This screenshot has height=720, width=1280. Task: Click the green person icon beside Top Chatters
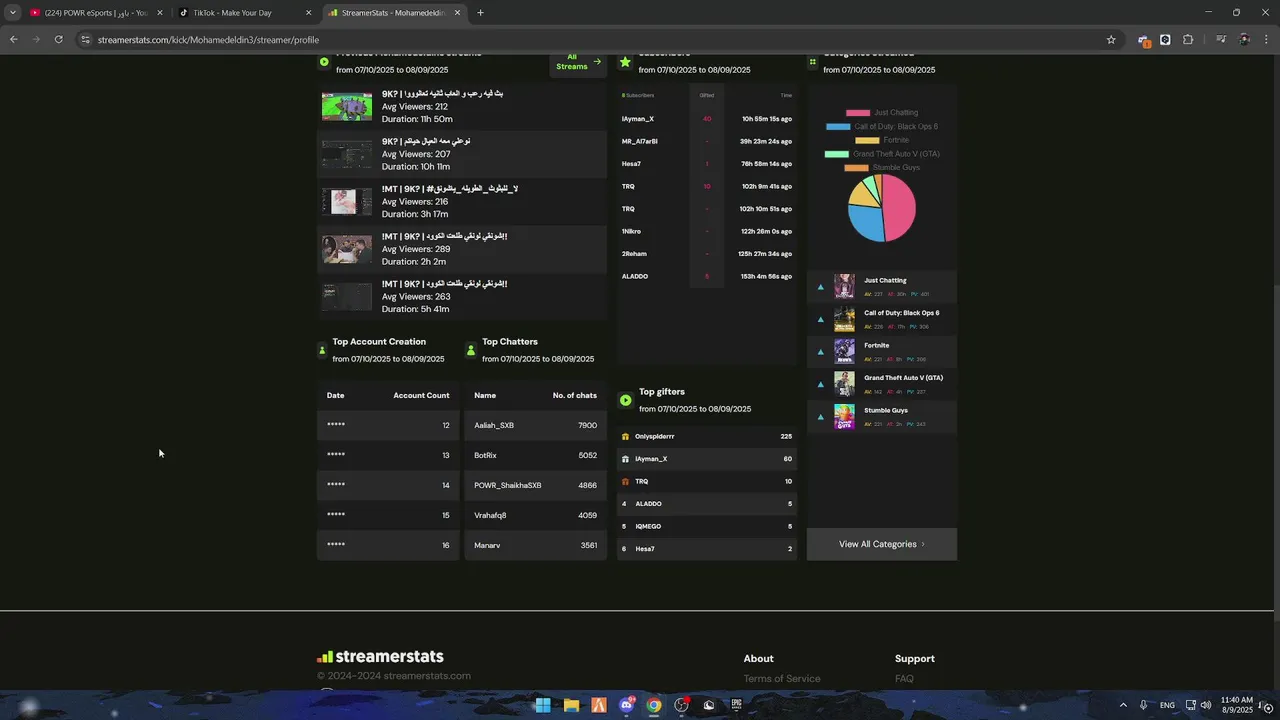click(471, 350)
